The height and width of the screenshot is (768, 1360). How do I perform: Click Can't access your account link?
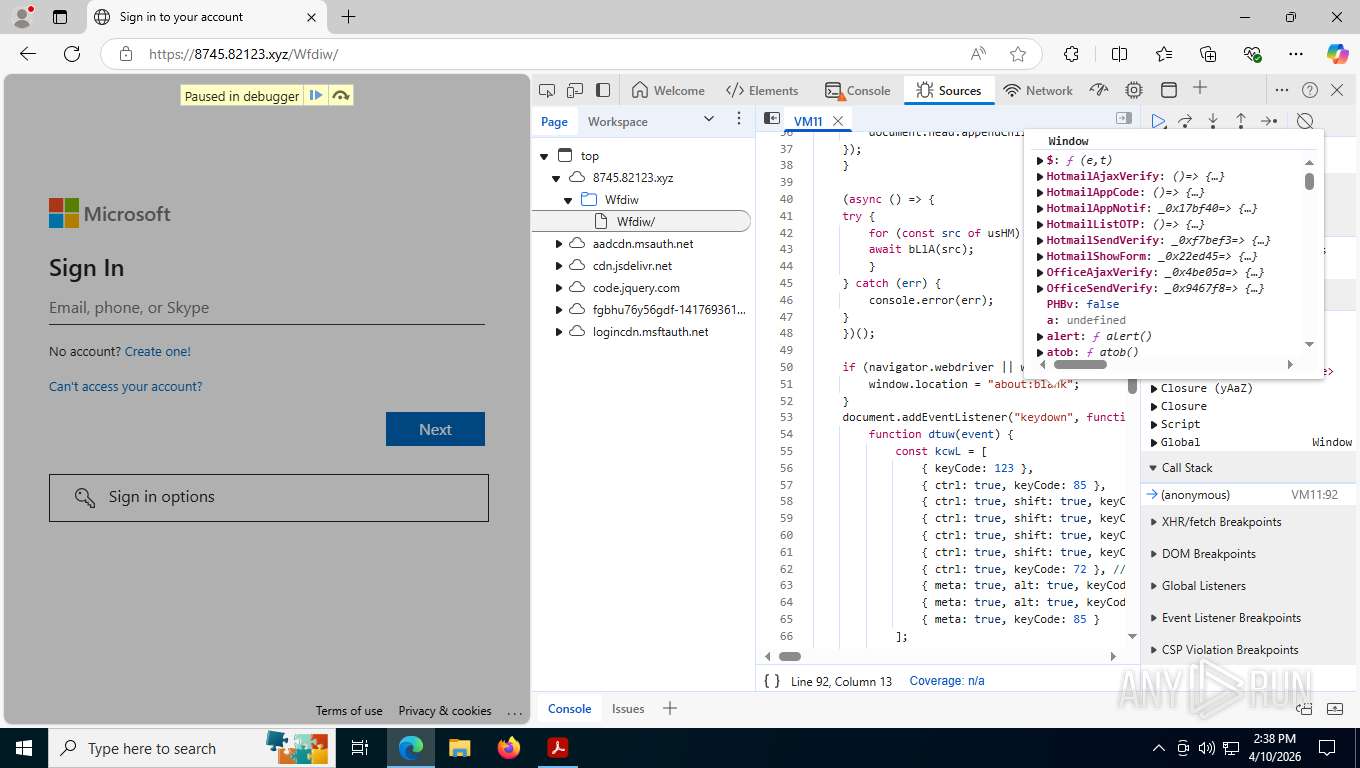(x=126, y=386)
